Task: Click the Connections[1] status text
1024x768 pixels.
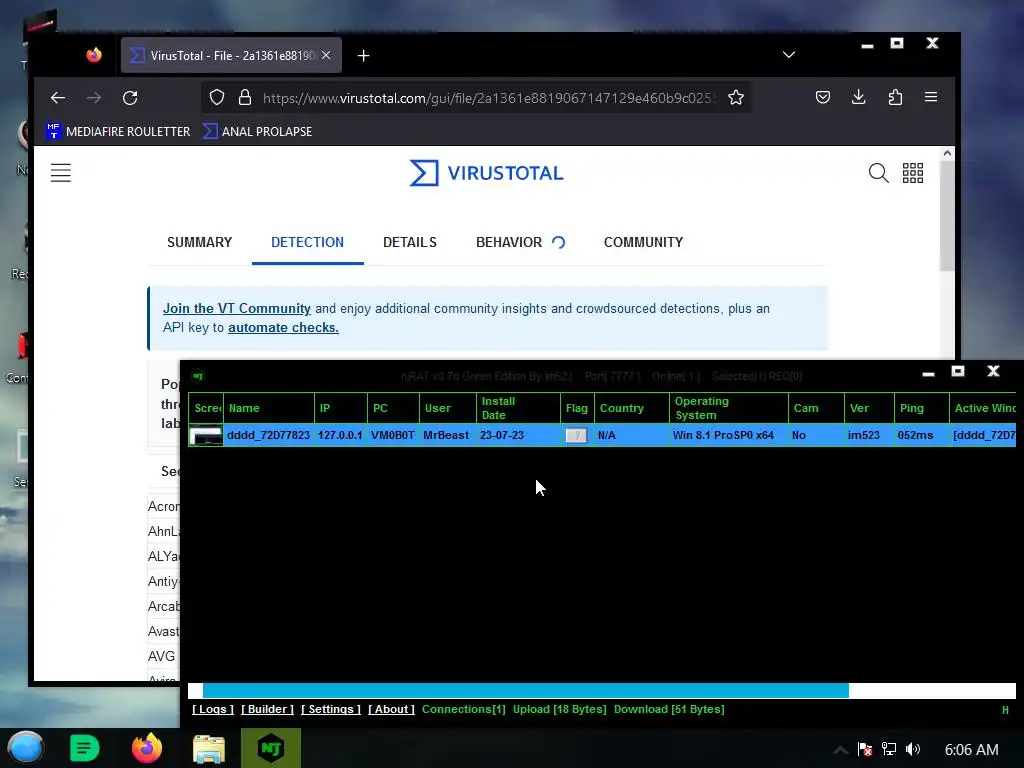Action: [x=464, y=709]
